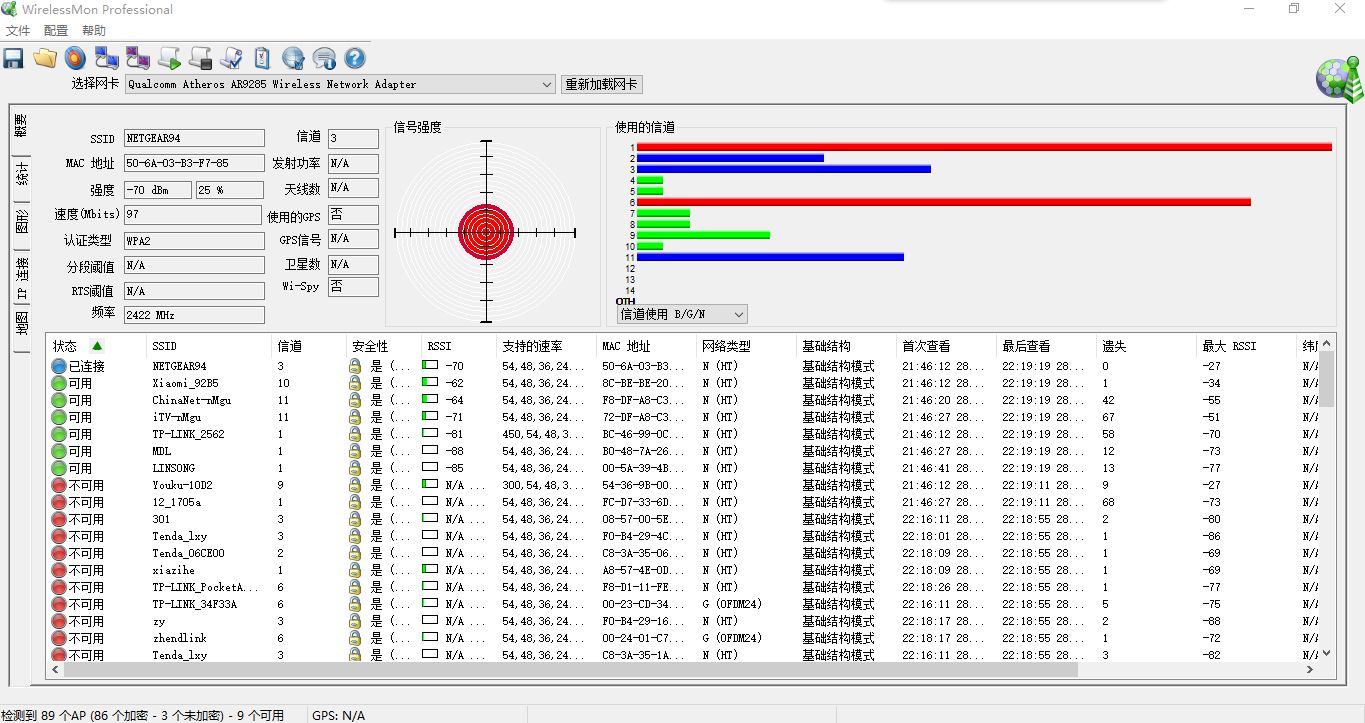This screenshot has width=1365, height=723.
Task: Open the 帮助 menu
Action: (94, 31)
